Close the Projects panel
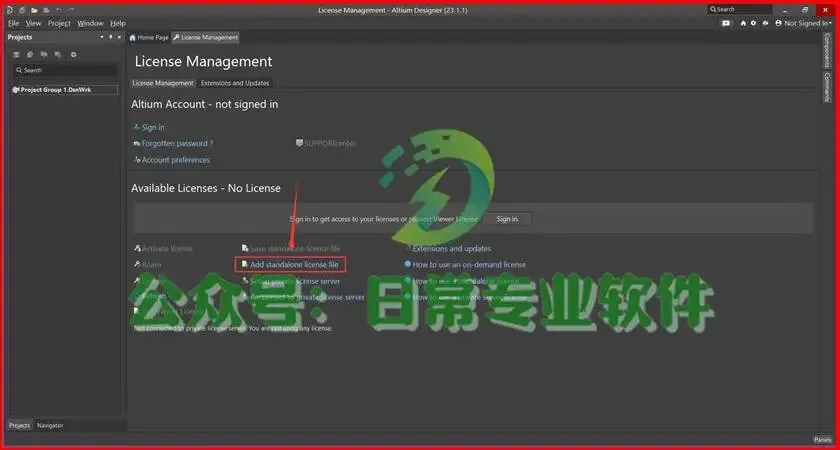The height and width of the screenshot is (450, 840). coord(119,38)
